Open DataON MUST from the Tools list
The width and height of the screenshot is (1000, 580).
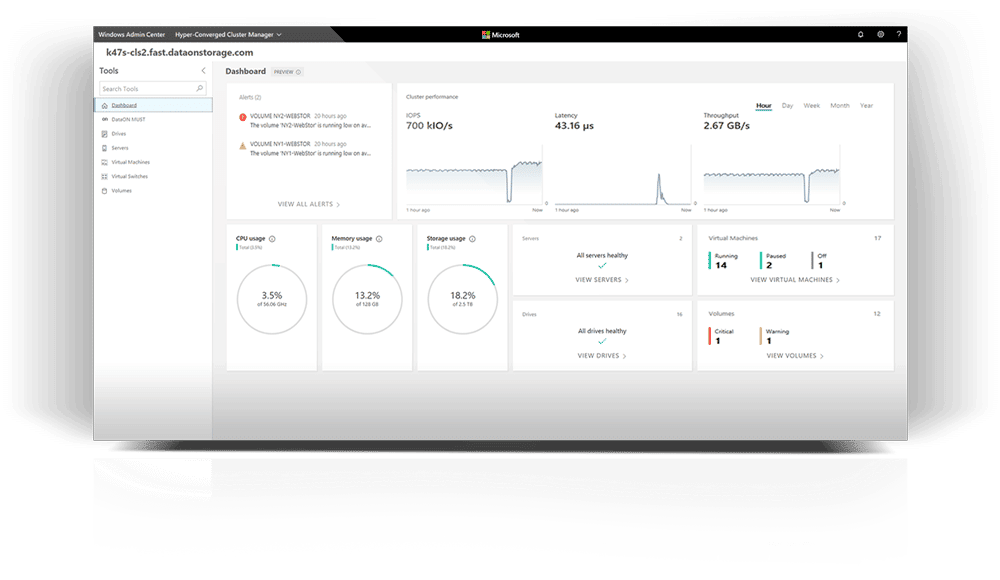click(128, 120)
